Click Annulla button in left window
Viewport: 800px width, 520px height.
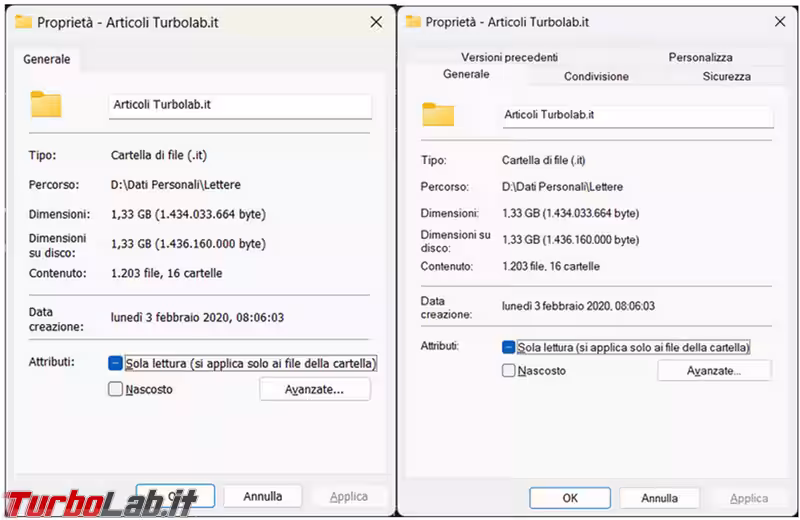click(x=262, y=497)
